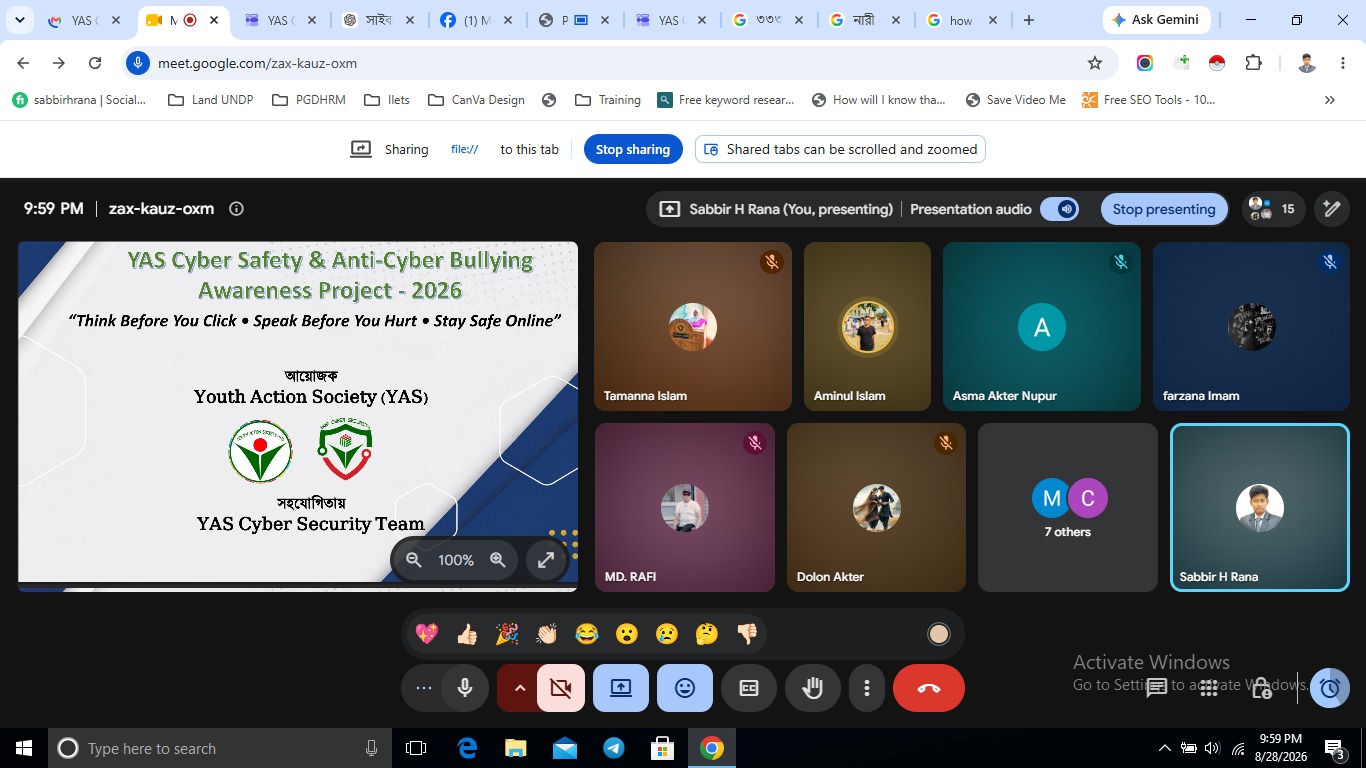Send the crying face reaction

[x=667, y=634]
